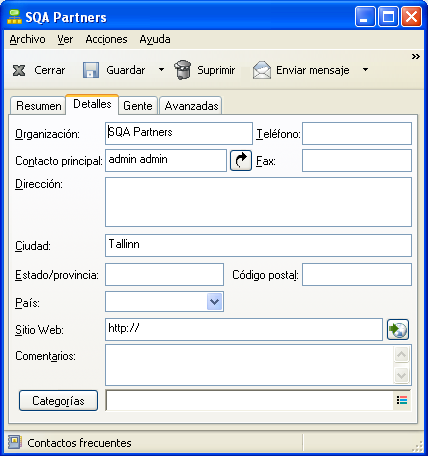This screenshot has height=456, width=428.
Task: Maximize the SQA Partners window
Action: click(x=388, y=17)
